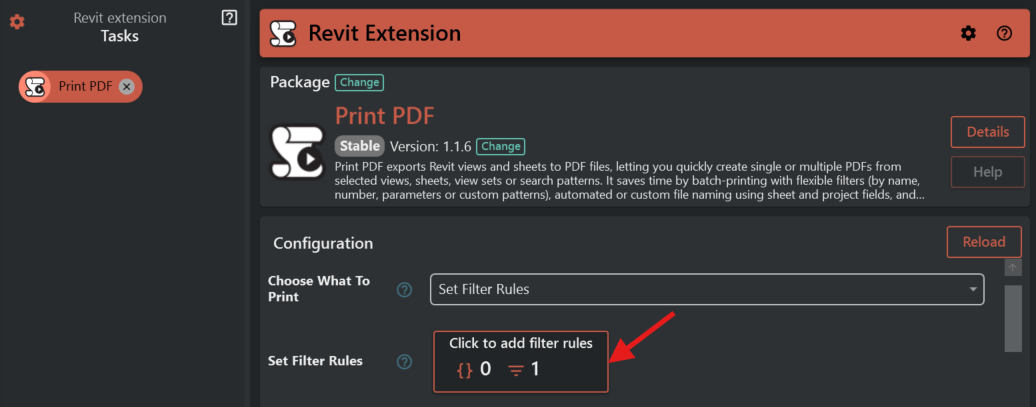Click help icon in Revit Extension header

pos(1005,33)
